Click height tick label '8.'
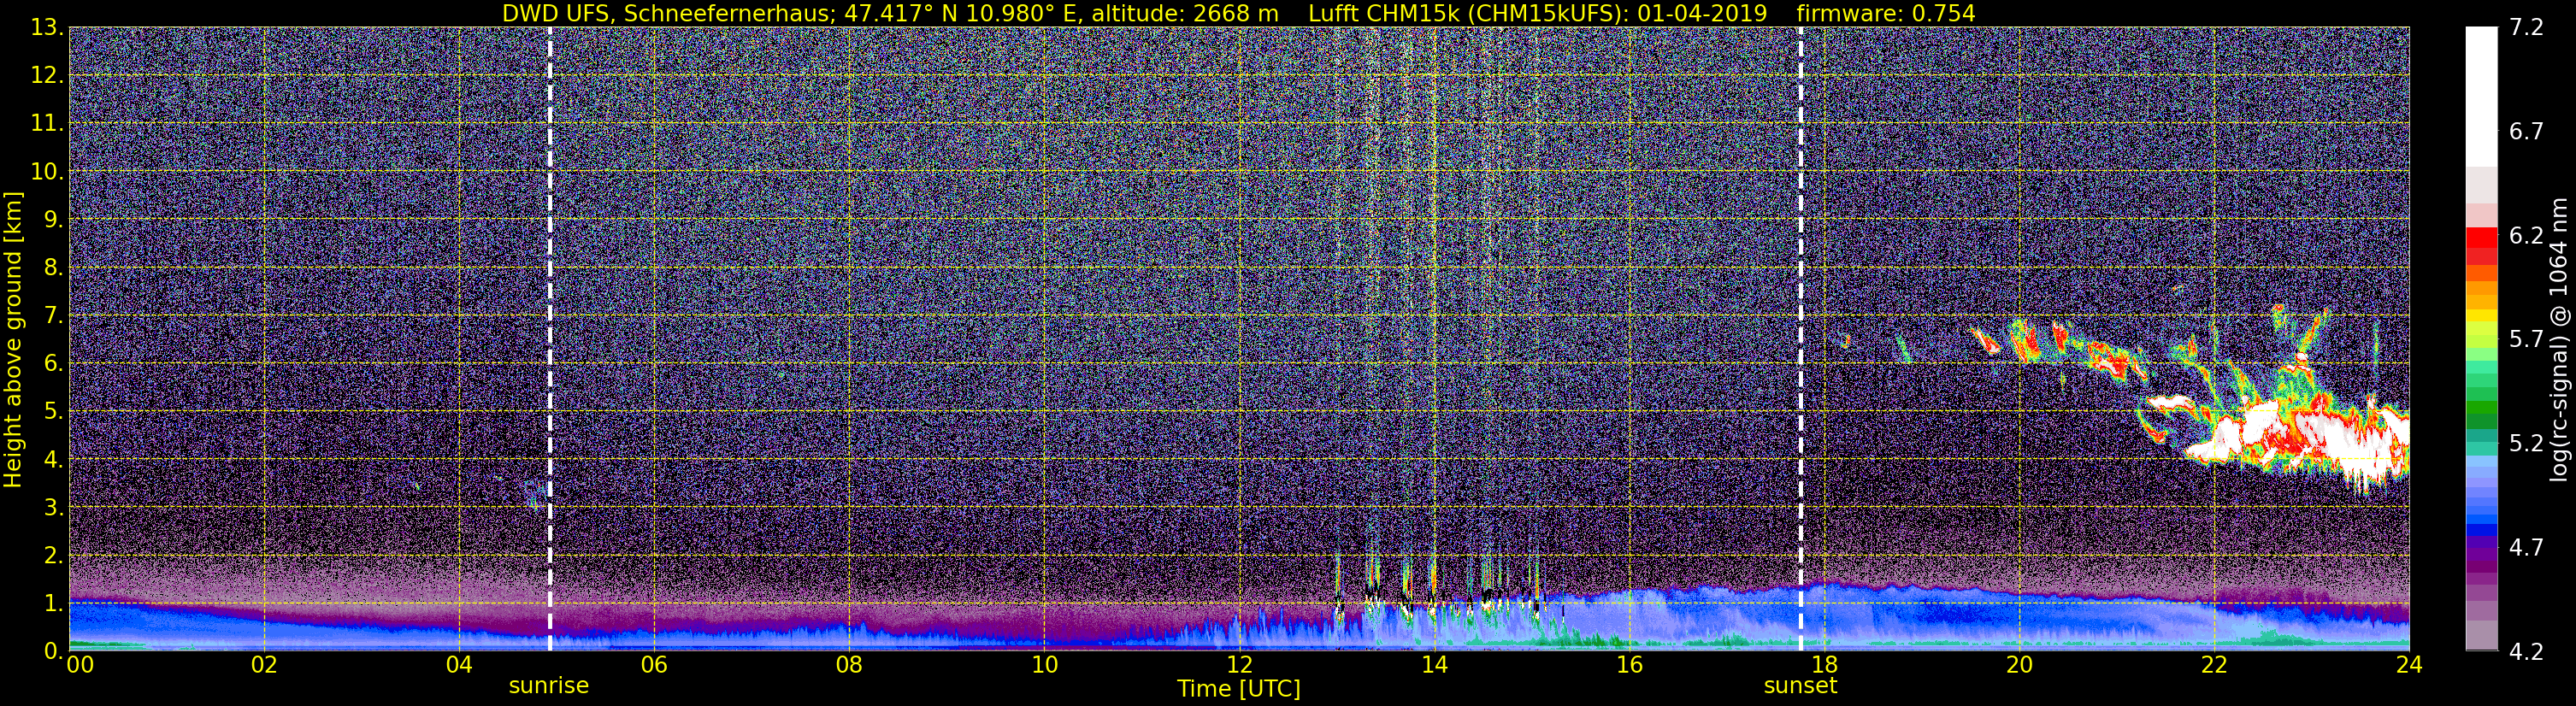 [53, 267]
